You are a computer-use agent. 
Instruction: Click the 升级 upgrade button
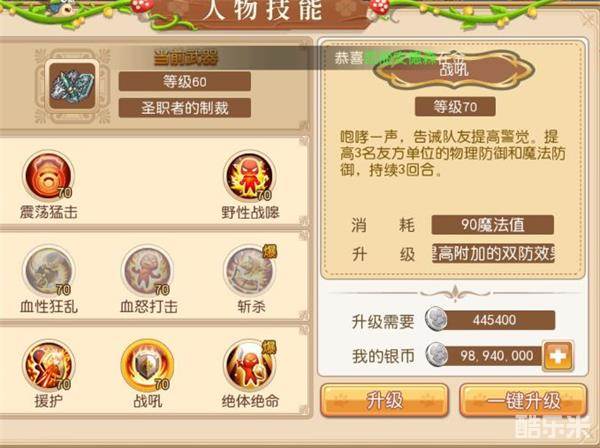click(x=384, y=401)
